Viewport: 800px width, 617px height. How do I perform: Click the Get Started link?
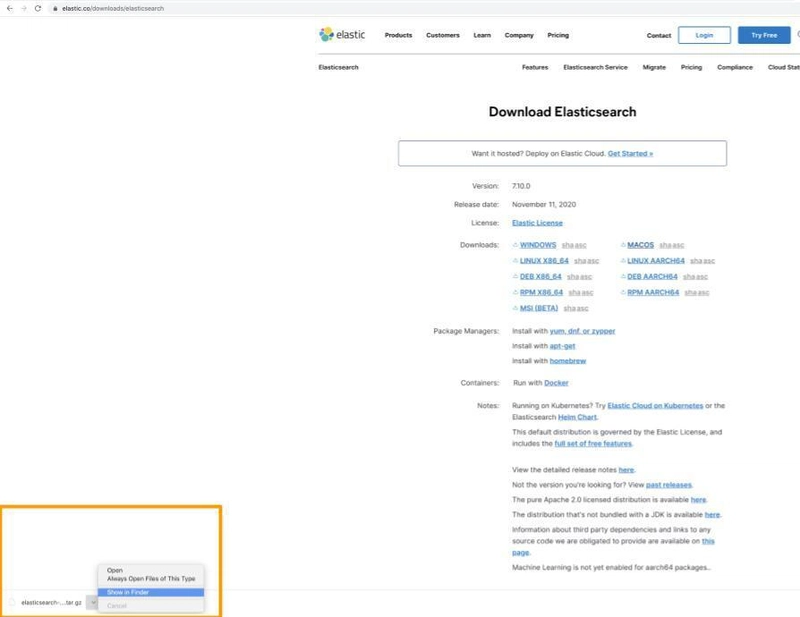point(630,154)
